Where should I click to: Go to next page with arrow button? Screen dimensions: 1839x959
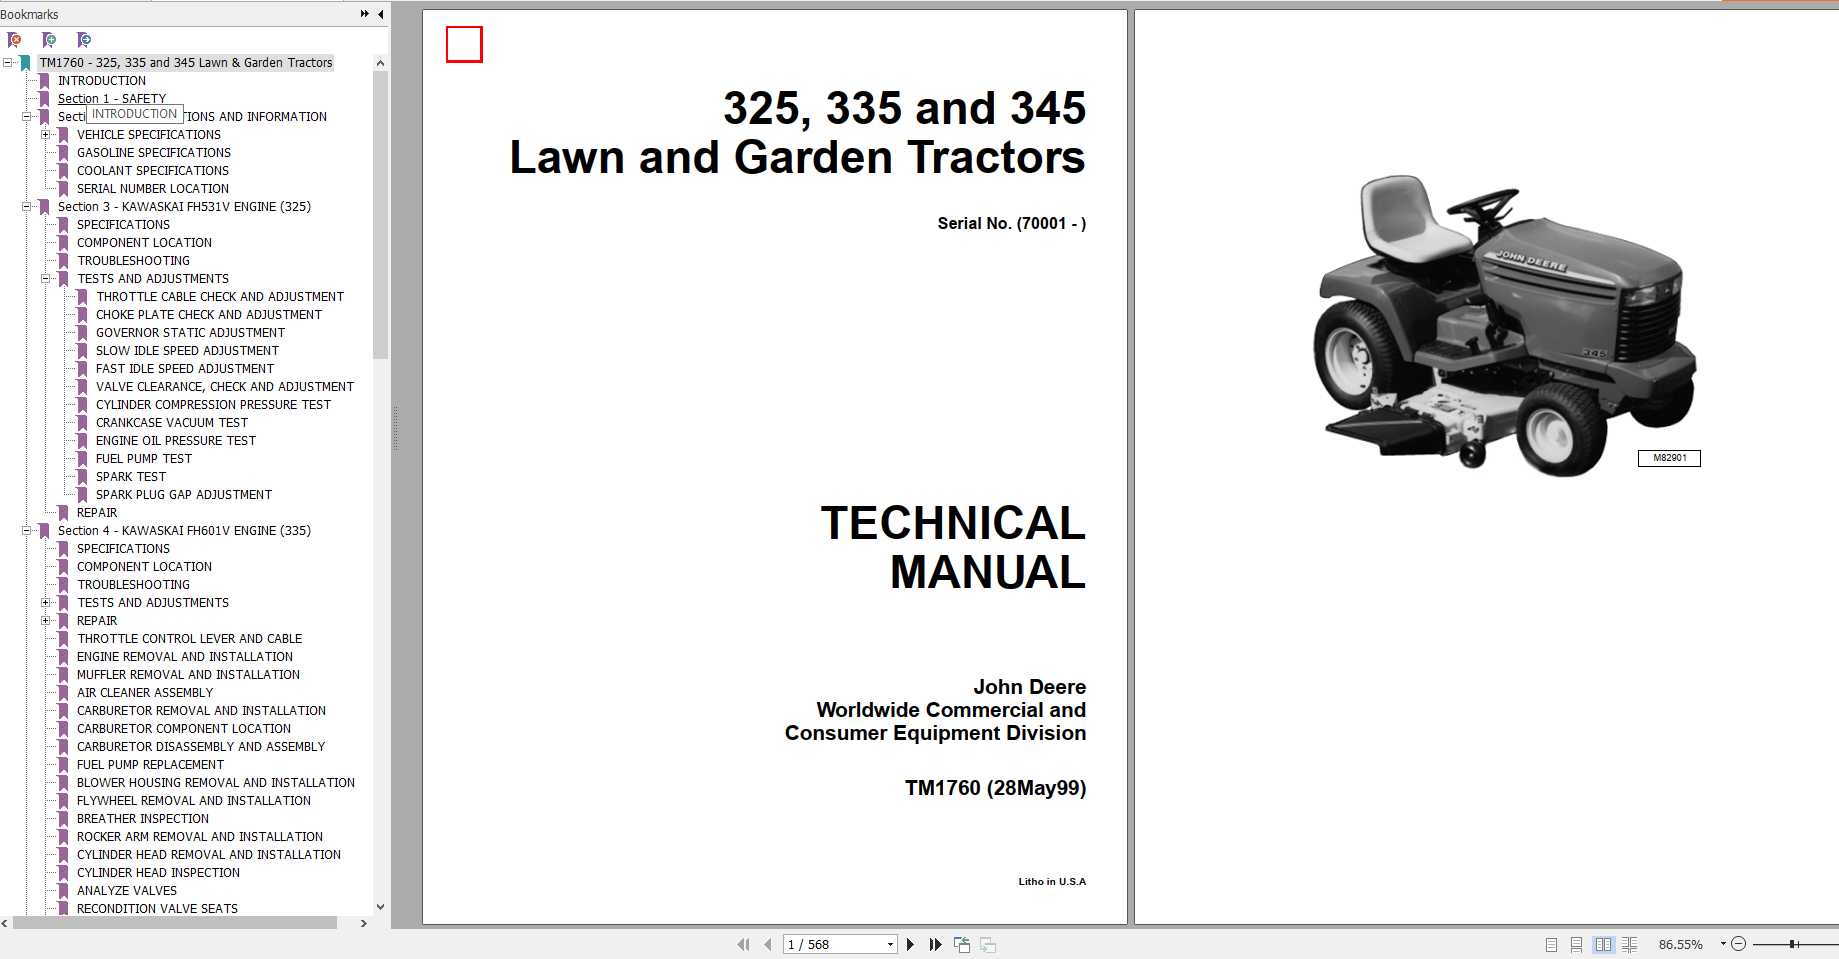(910, 944)
